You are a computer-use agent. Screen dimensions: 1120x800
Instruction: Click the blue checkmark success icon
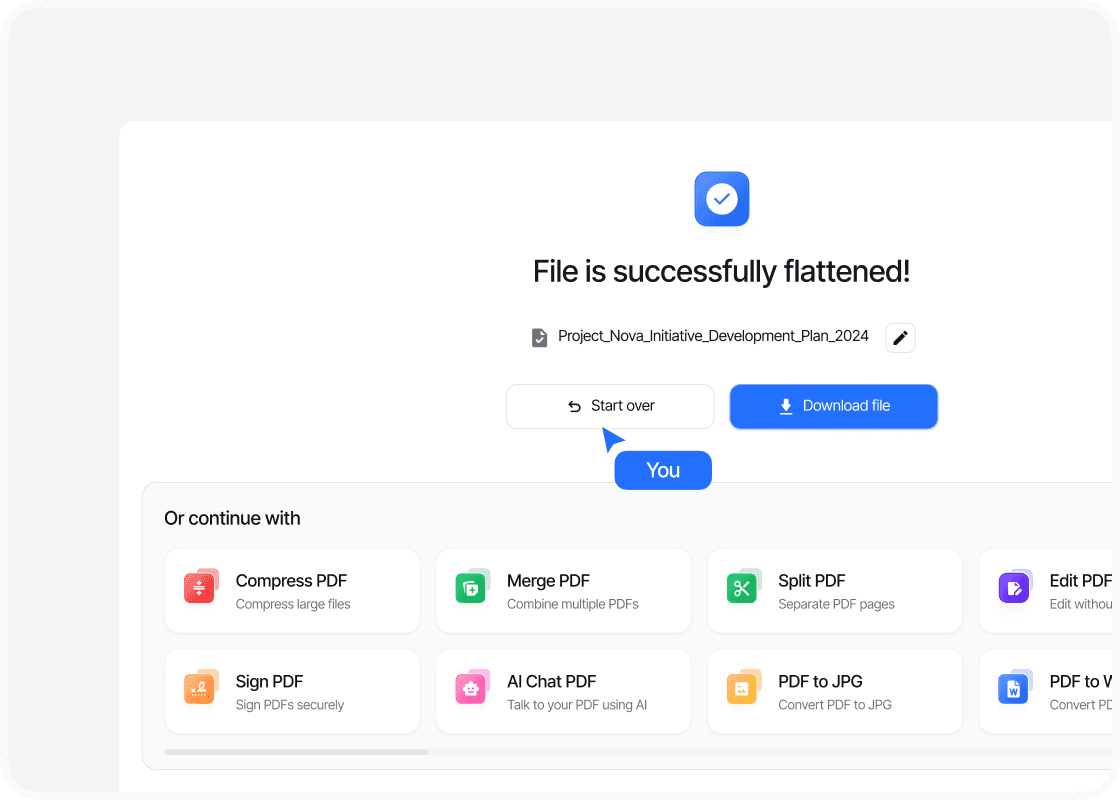click(721, 199)
